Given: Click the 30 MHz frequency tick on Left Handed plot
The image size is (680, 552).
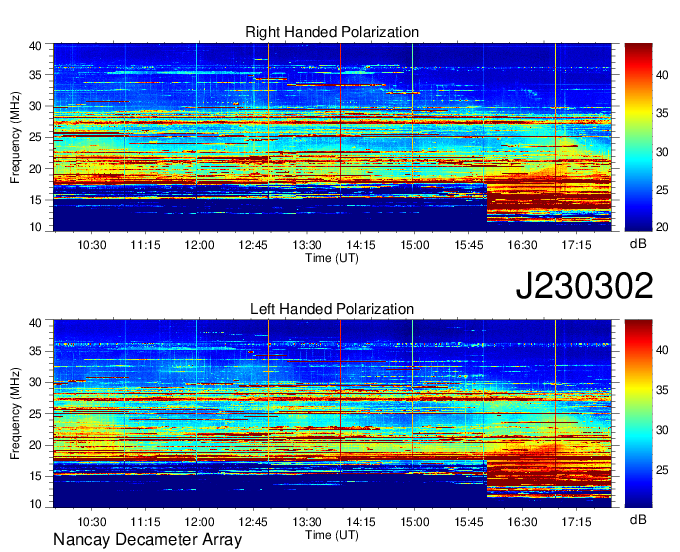Looking at the screenshot, I should coord(36,382).
